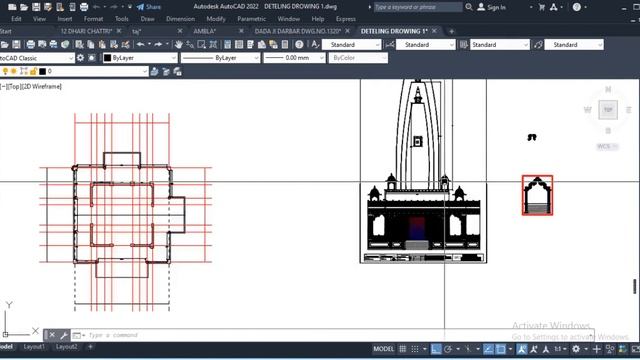Open the ByLayer linetype dropdown
The height and width of the screenshot is (360, 640).
(220, 58)
